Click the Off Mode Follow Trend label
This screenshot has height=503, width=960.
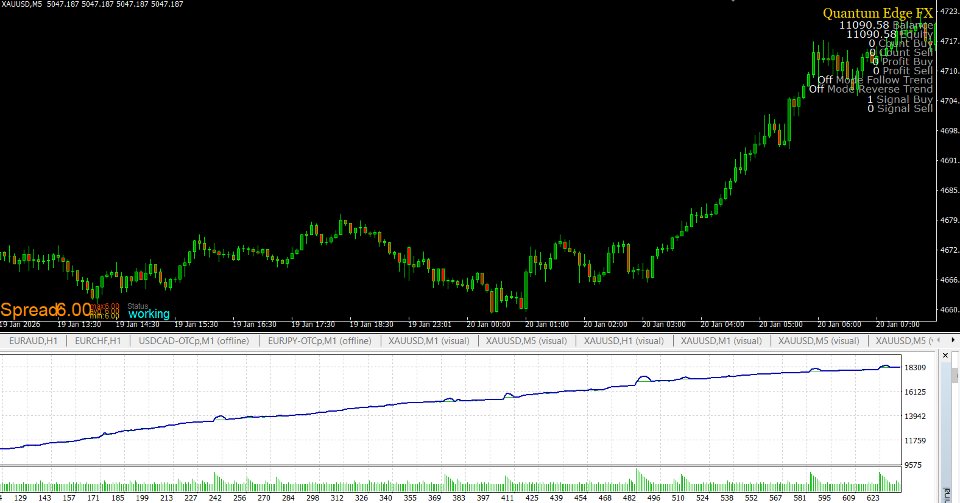point(875,80)
